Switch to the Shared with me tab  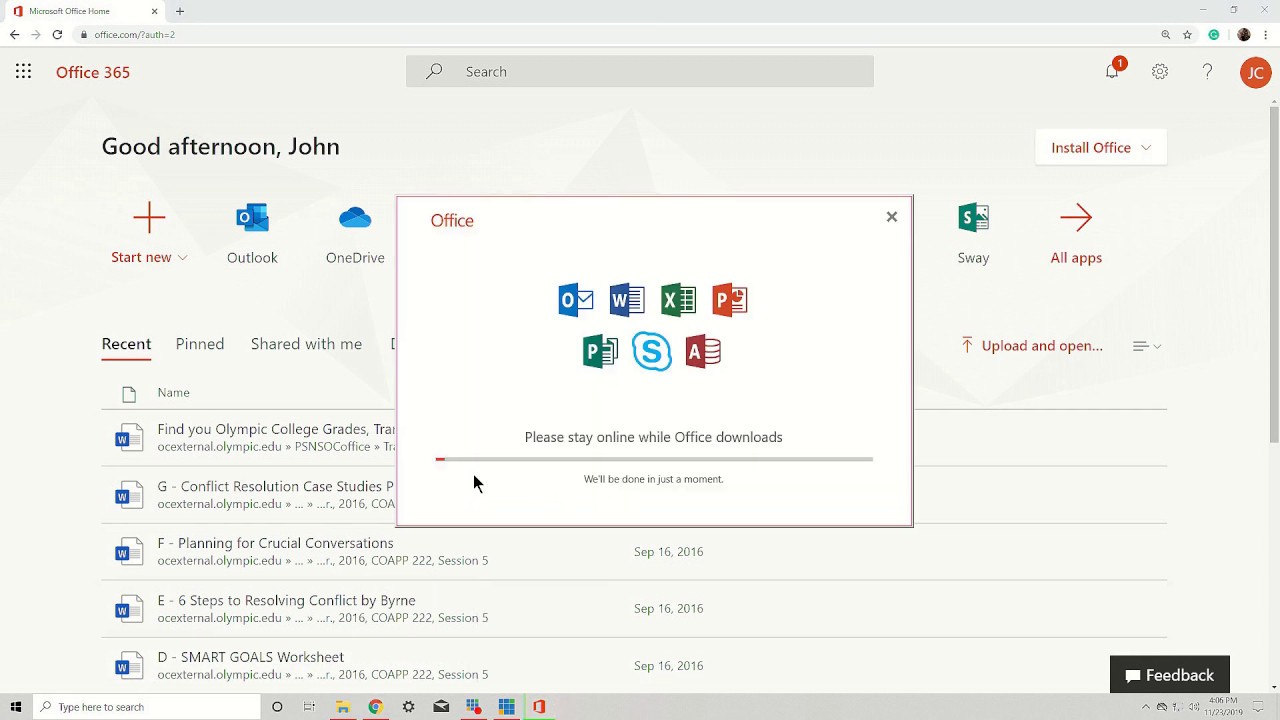click(306, 344)
